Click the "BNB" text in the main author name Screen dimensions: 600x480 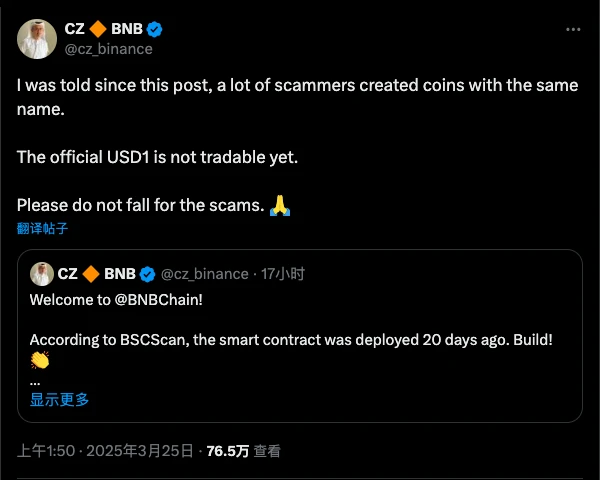point(126,29)
